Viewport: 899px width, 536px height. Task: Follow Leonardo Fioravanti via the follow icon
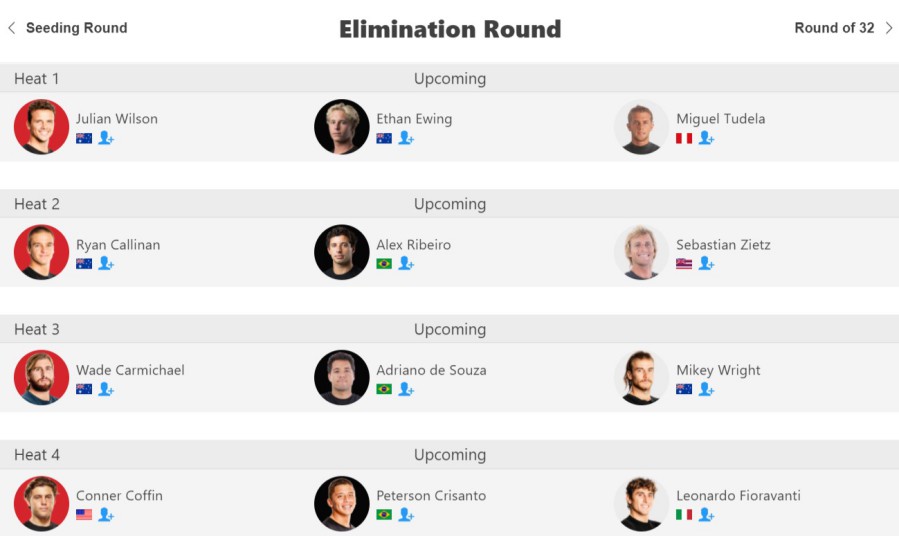[706, 515]
